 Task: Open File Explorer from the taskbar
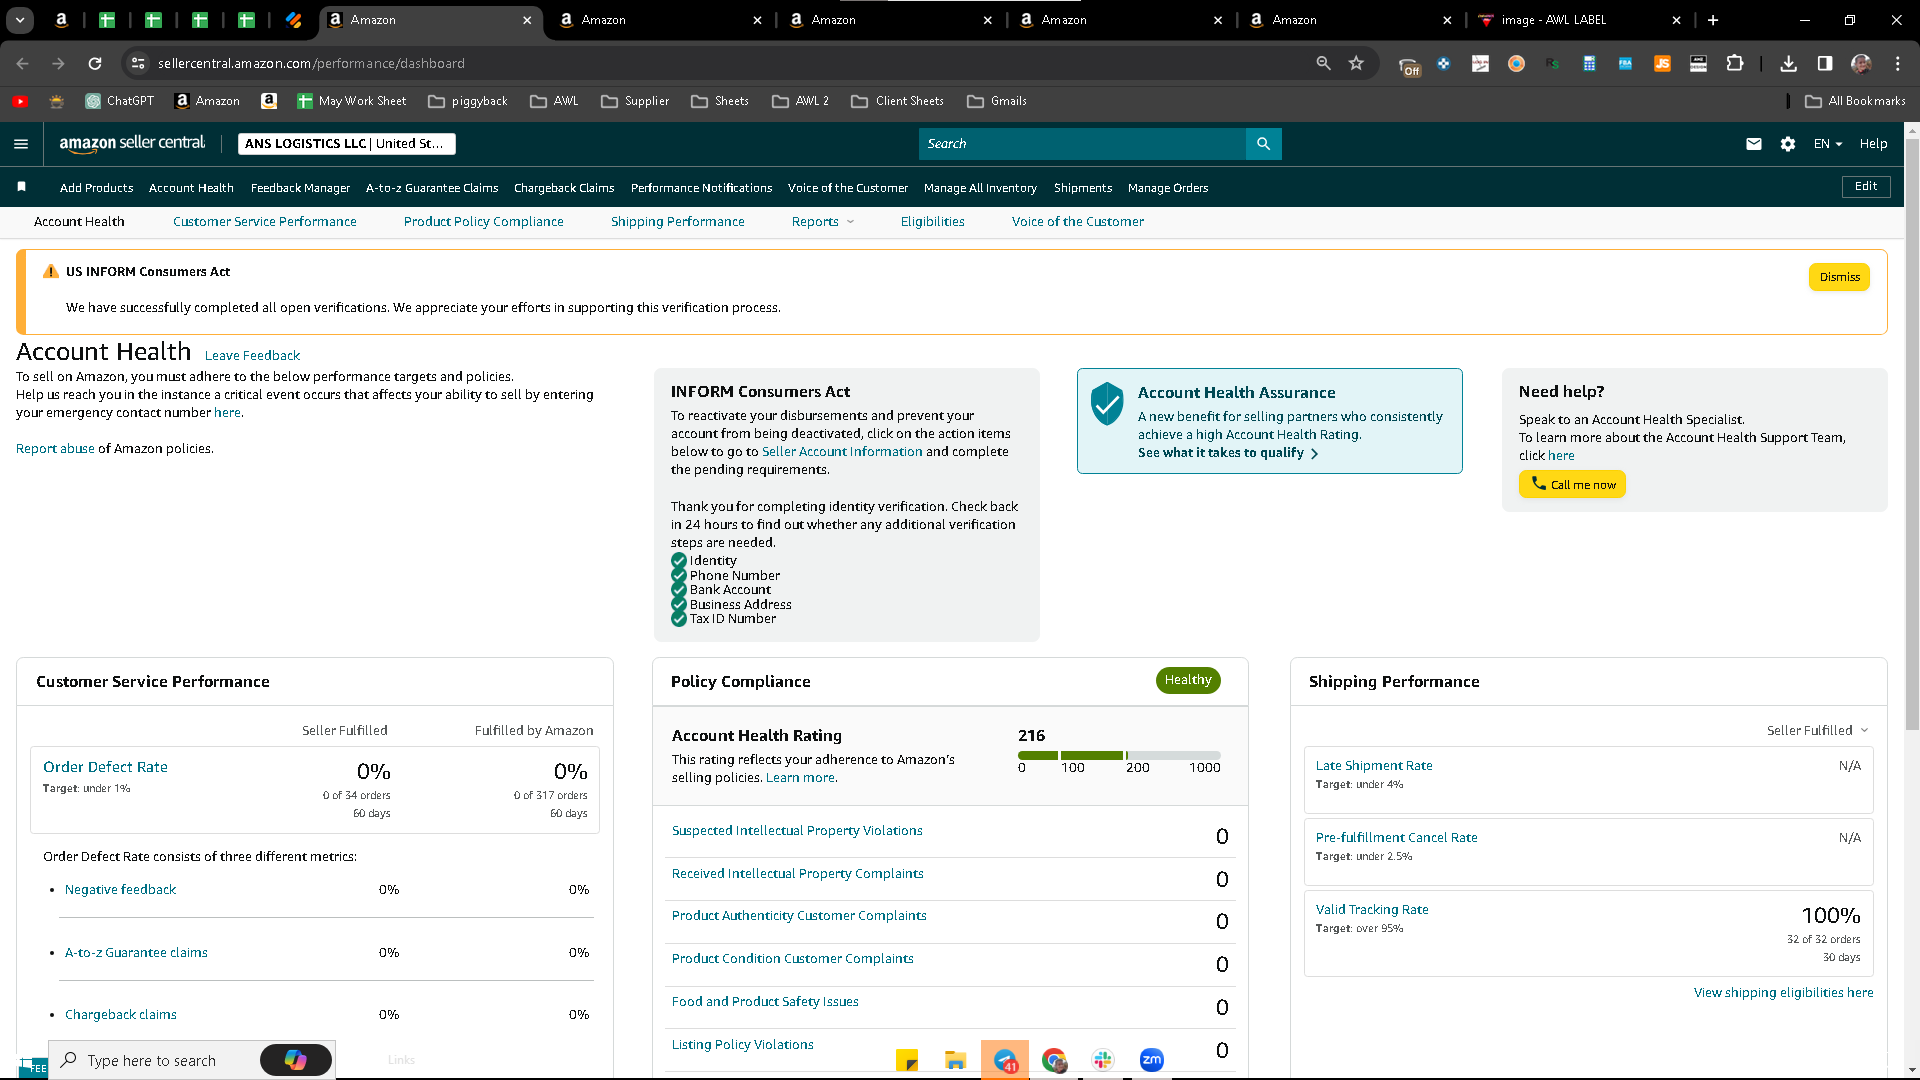pos(956,1060)
